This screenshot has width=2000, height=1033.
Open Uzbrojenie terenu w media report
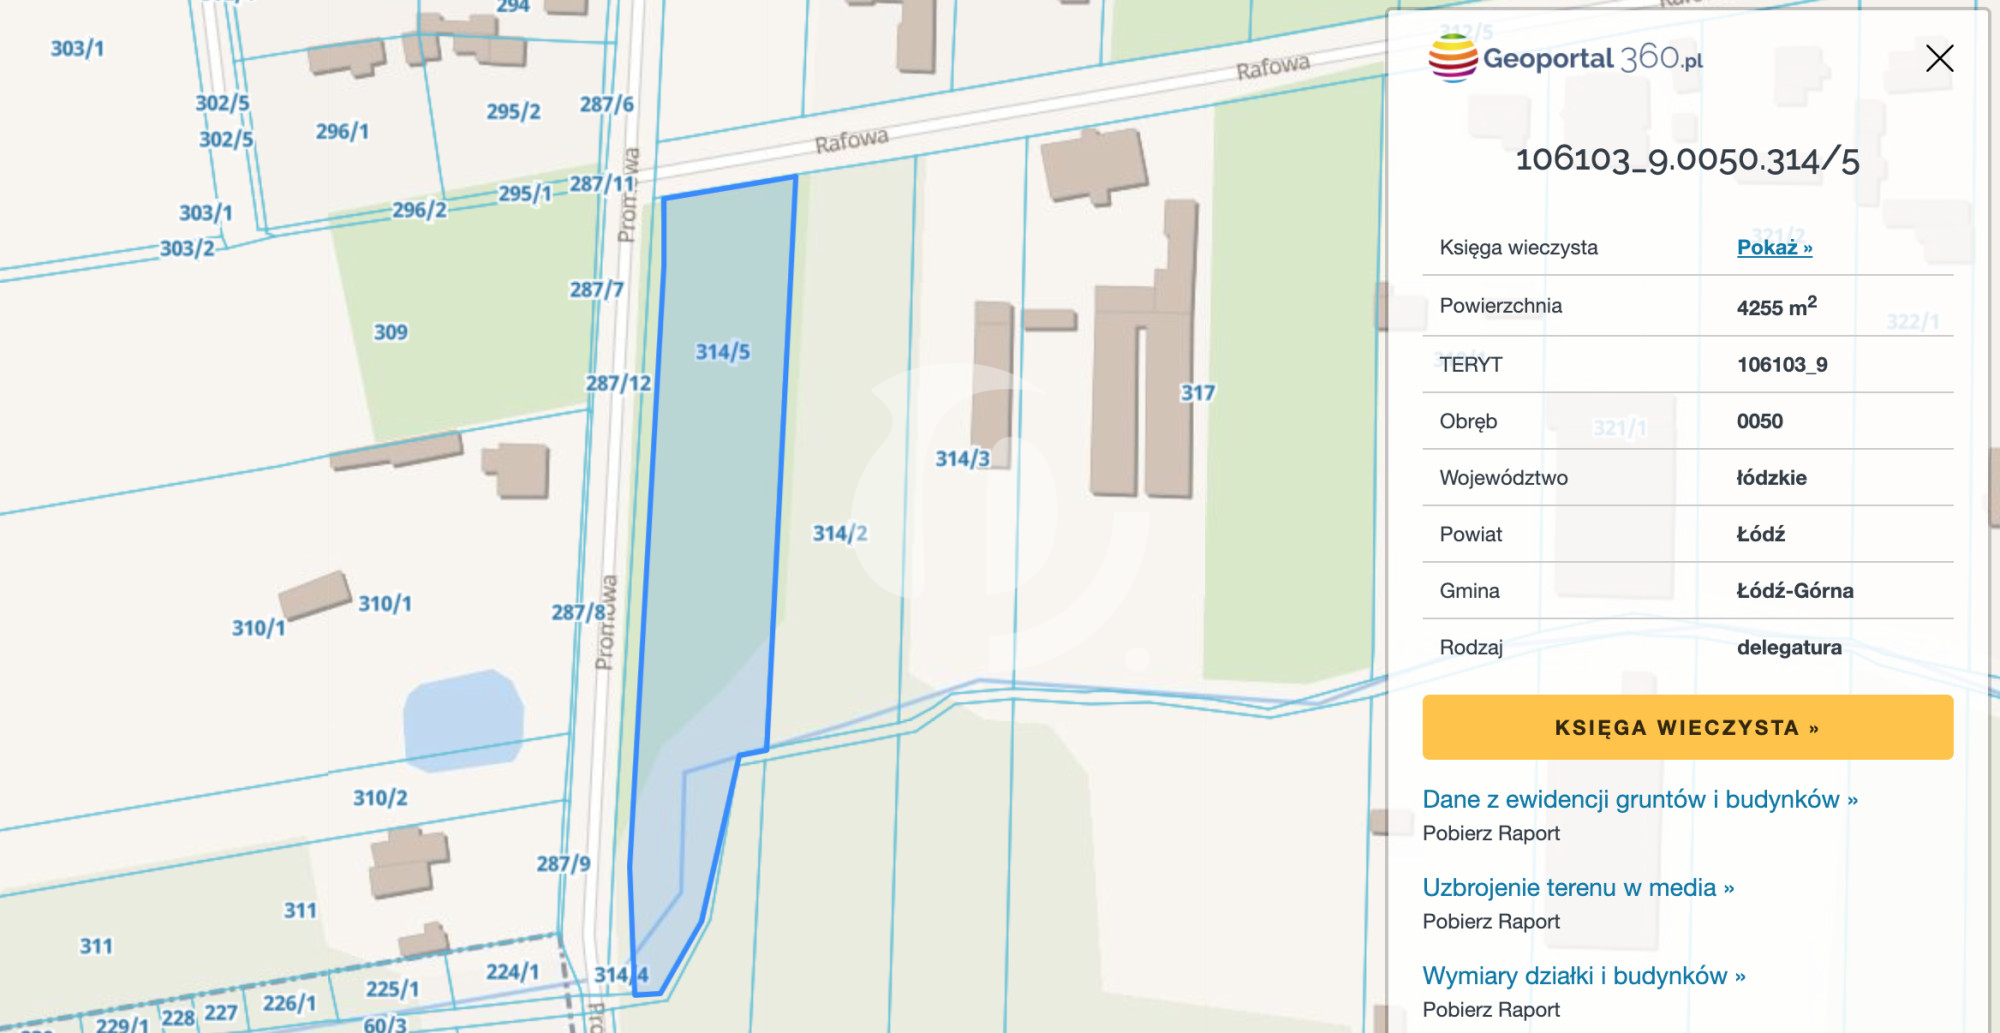tap(1577, 887)
